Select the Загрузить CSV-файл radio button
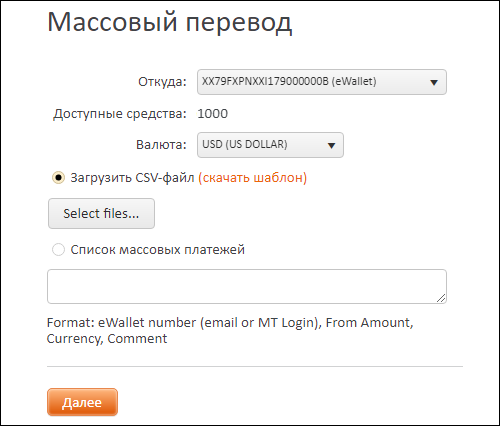500x426 pixels. (58, 178)
